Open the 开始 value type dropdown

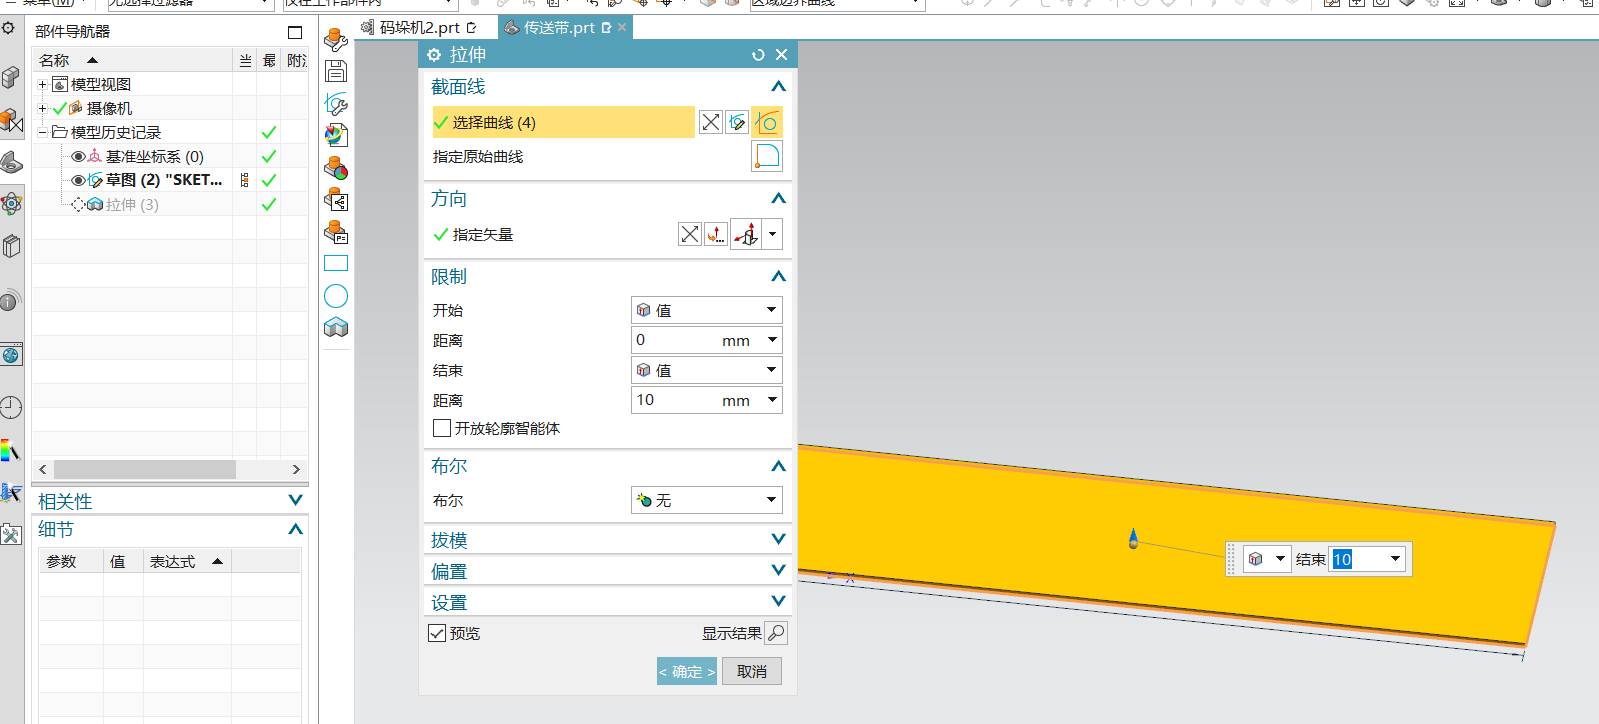tap(706, 310)
